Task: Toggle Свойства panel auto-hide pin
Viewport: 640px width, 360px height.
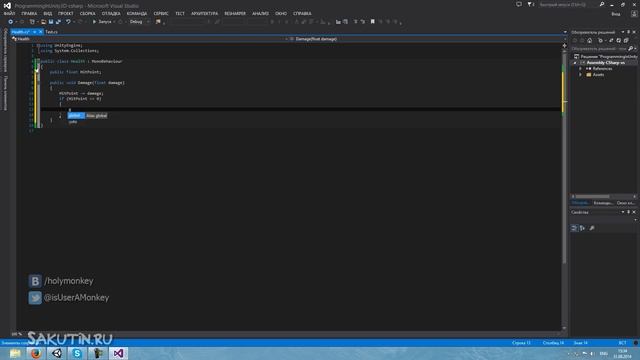Action: [x=629, y=212]
